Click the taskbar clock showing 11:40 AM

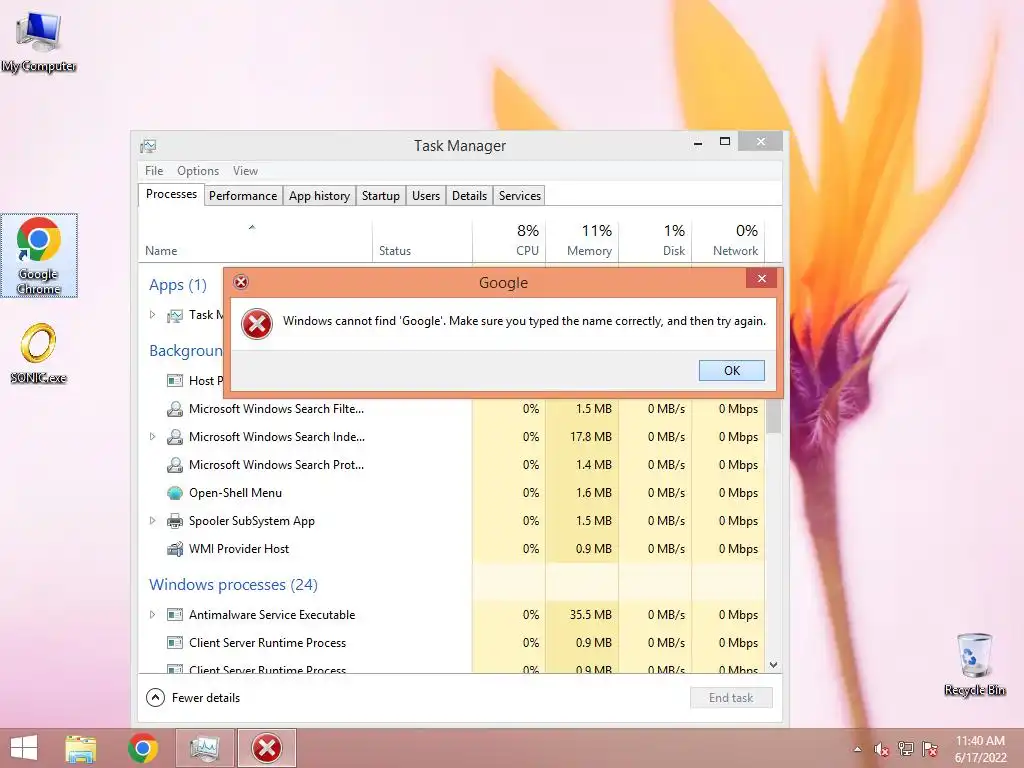tap(980, 749)
